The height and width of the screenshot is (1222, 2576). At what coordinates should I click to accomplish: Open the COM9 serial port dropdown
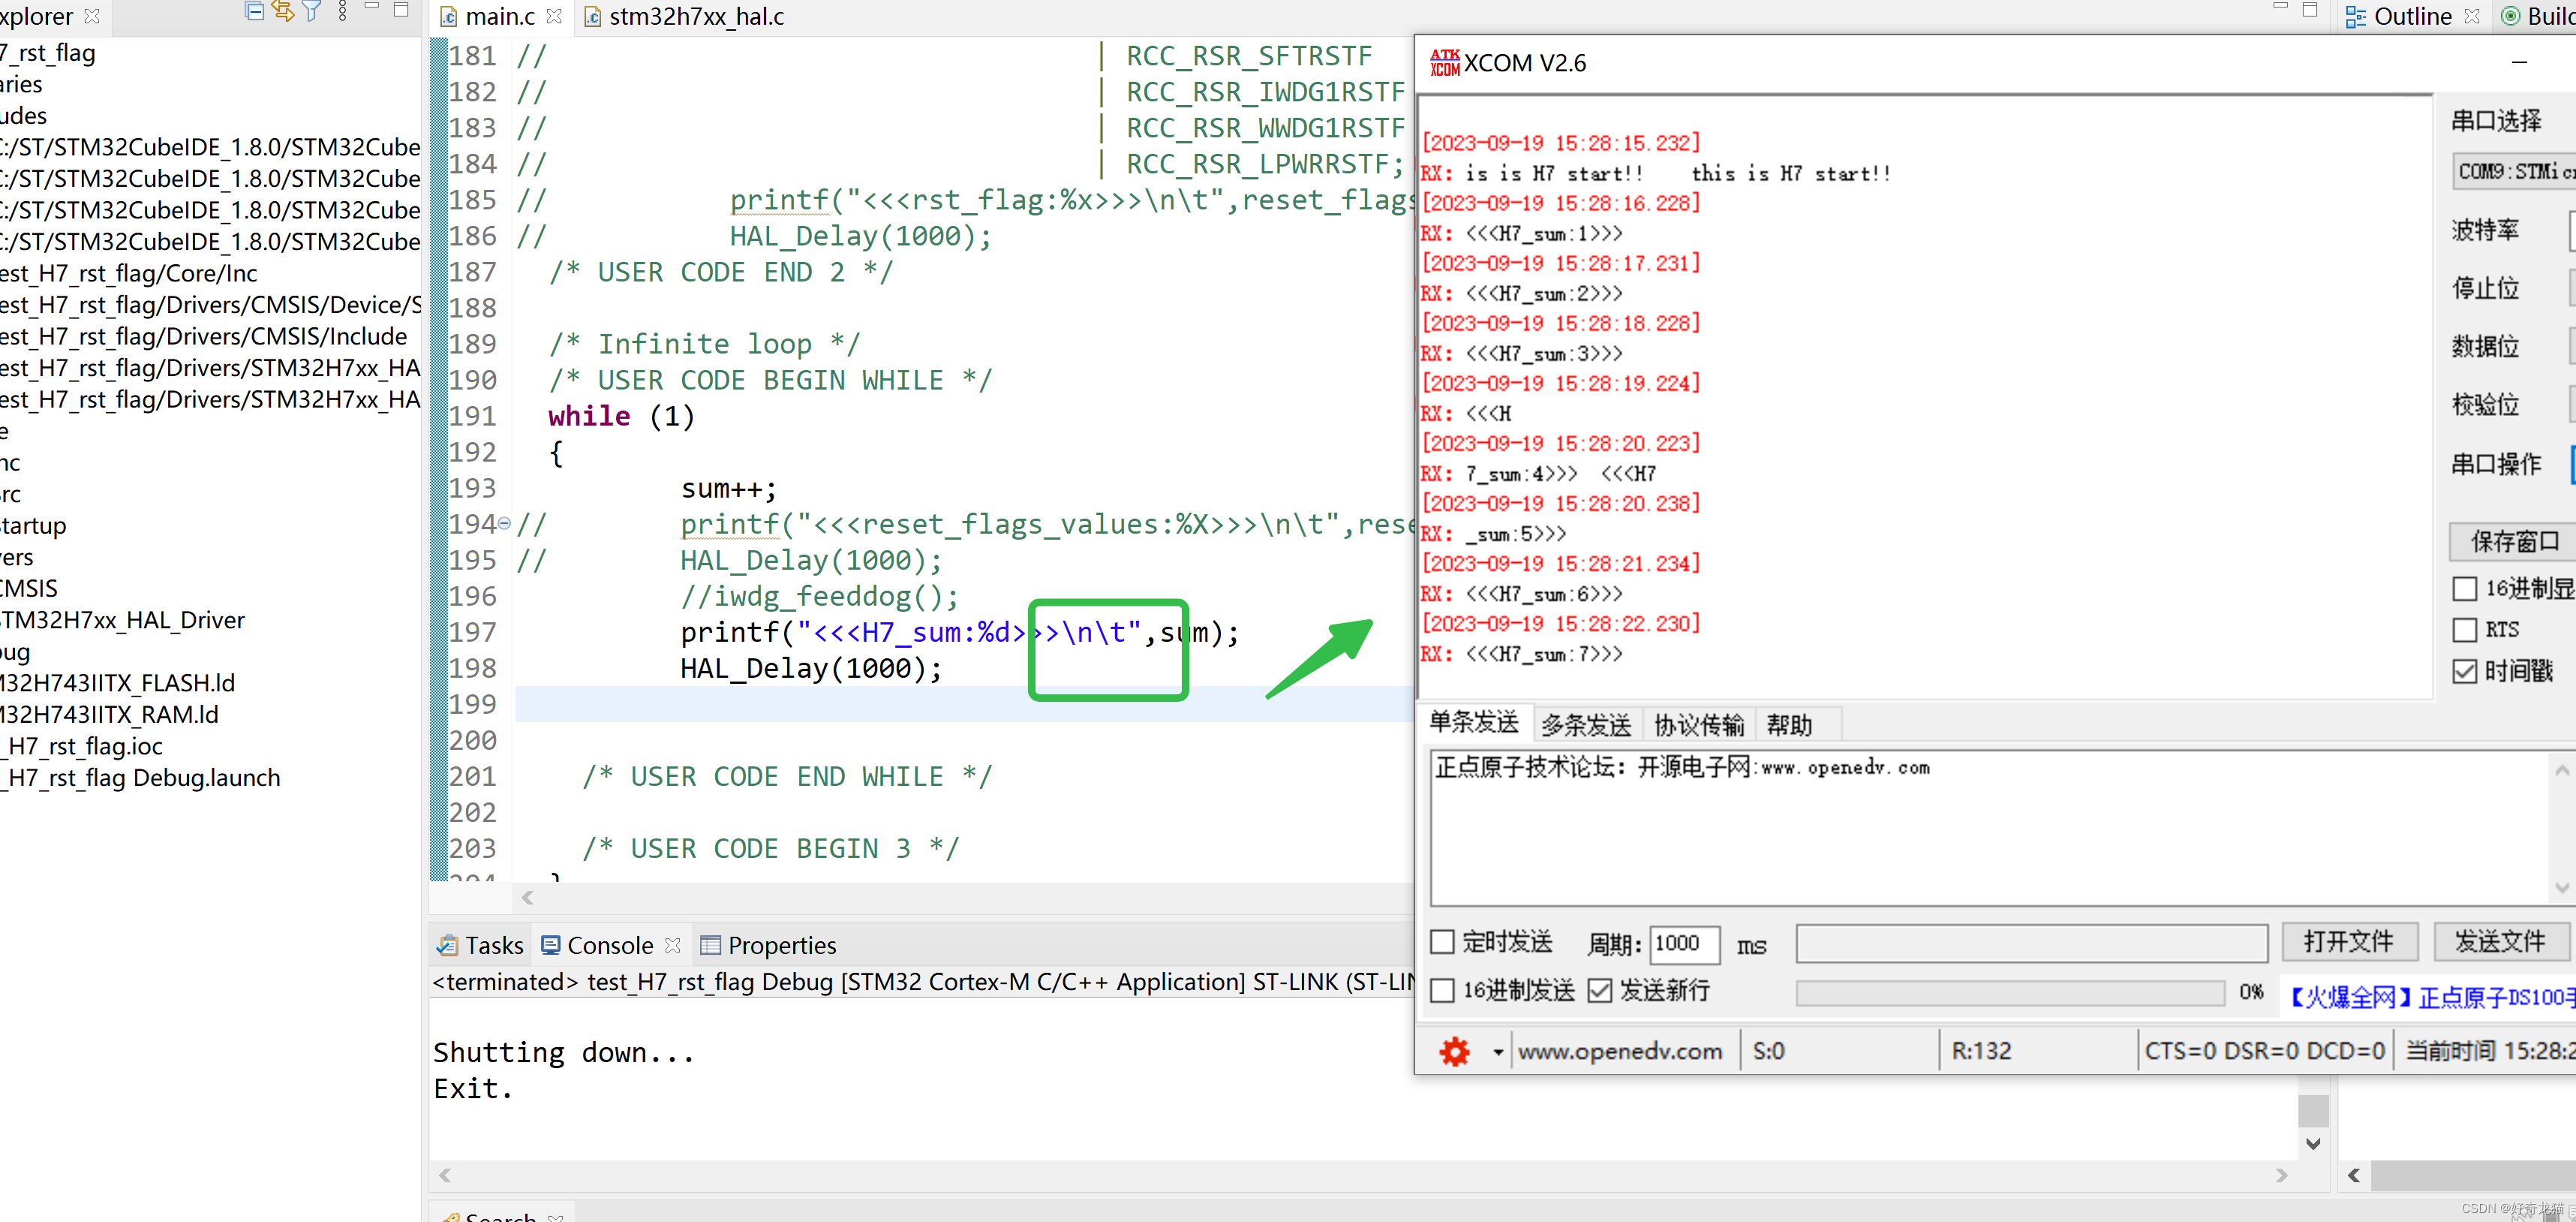pyautogui.click(x=2513, y=172)
